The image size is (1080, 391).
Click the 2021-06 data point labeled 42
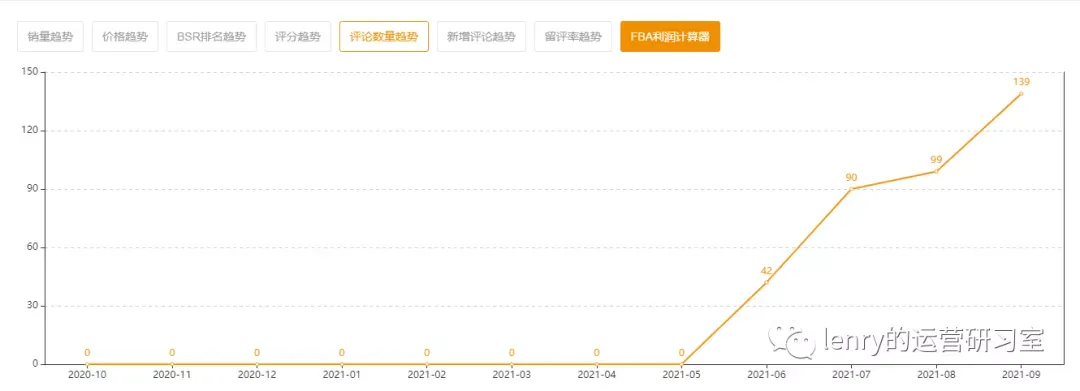pyautogui.click(x=767, y=282)
